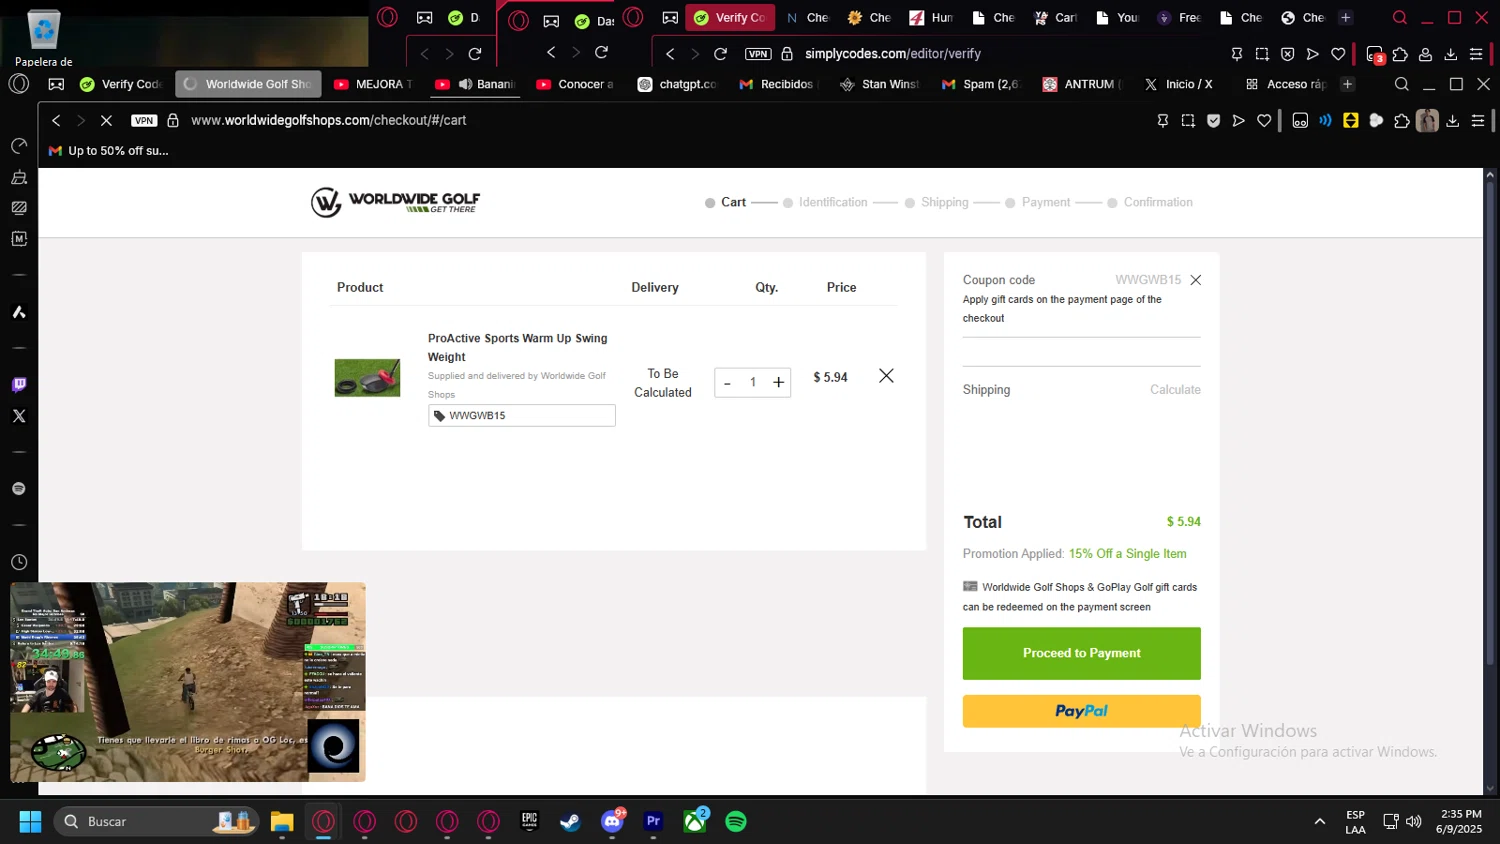
Task: Open new tab in golf shop window
Action: pyautogui.click(x=1348, y=84)
